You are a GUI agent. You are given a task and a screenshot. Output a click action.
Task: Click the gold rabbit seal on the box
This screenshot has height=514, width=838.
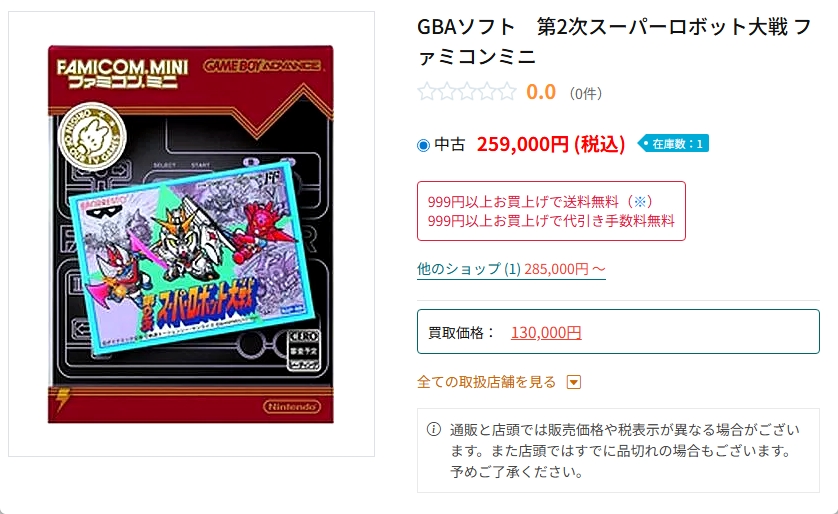91,136
